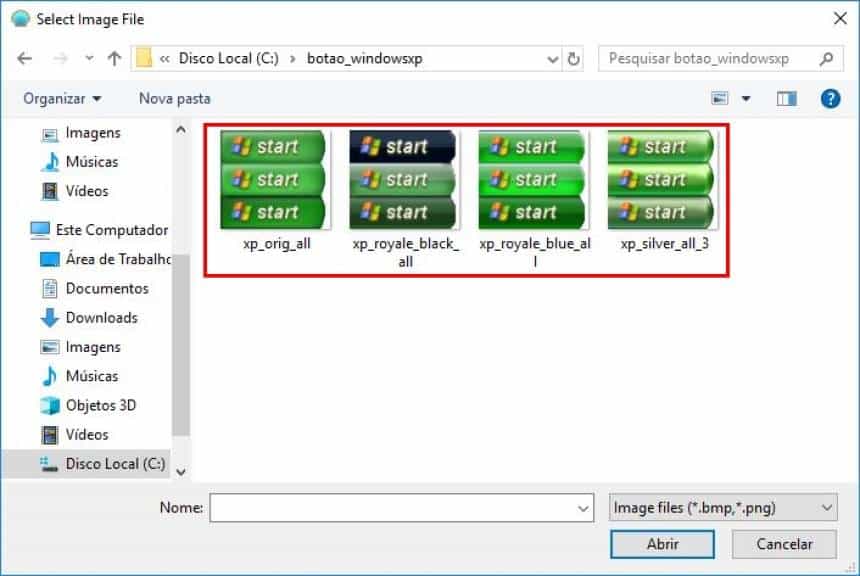Viewport: 860px width, 576px height.
Task: Select Disco Local (C:) in address path
Action: click(x=228, y=58)
